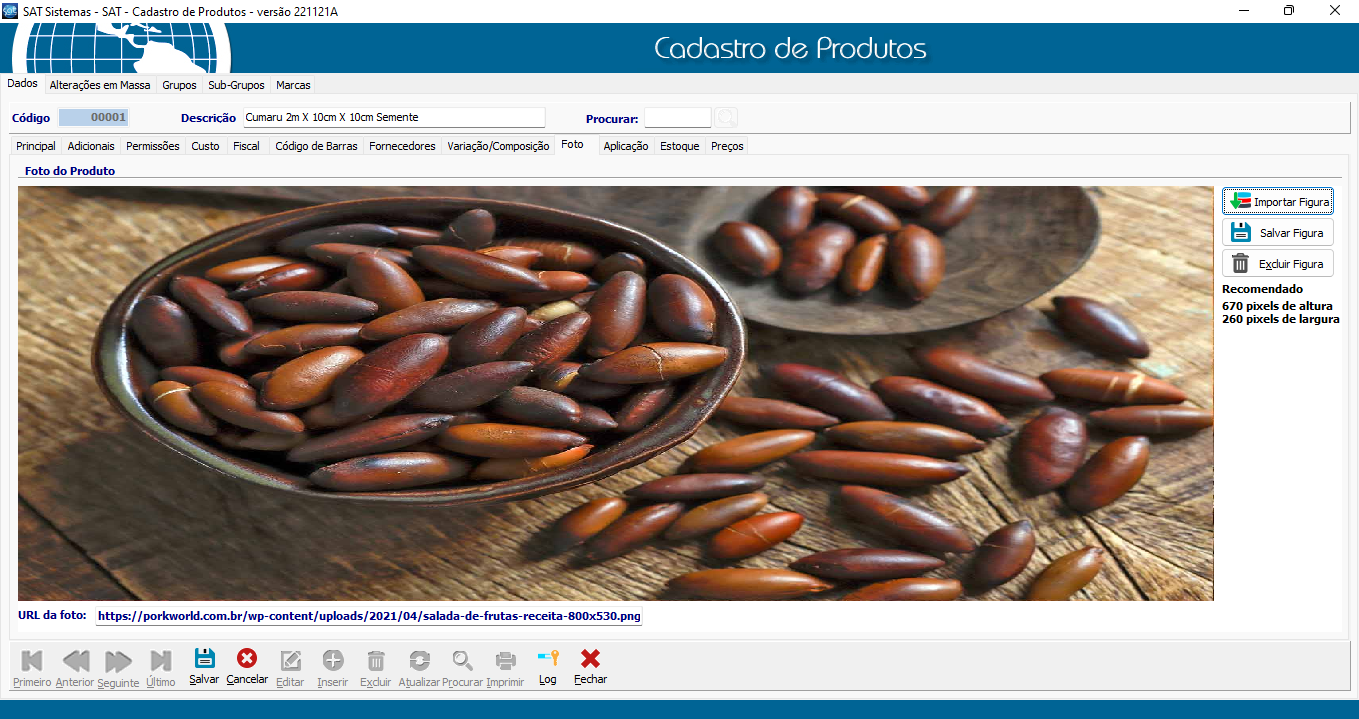Open the Alterações em Massa tab
The height and width of the screenshot is (719, 1359).
tap(100, 85)
